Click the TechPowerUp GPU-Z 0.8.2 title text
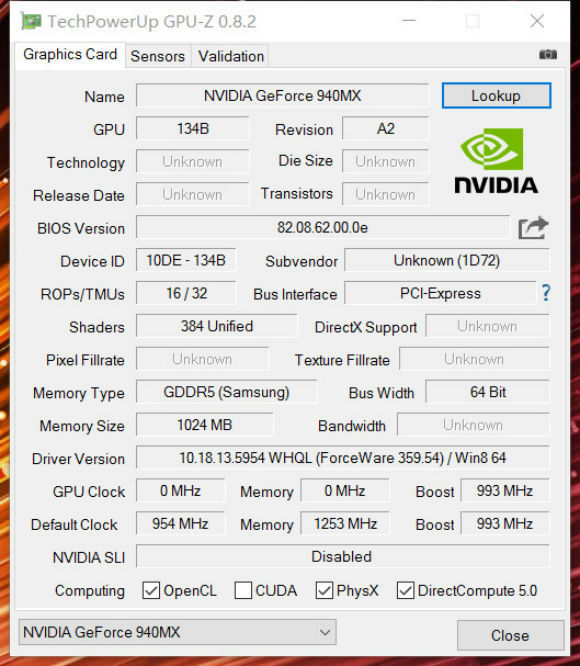Viewport: 580px width, 666px height. [152, 22]
